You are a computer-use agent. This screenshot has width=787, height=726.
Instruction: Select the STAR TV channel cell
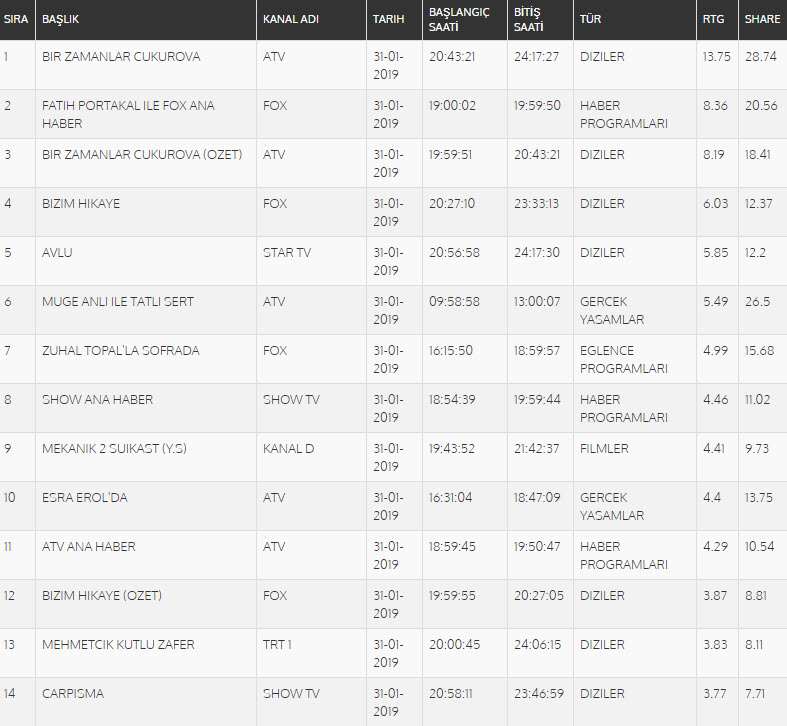[287, 253]
